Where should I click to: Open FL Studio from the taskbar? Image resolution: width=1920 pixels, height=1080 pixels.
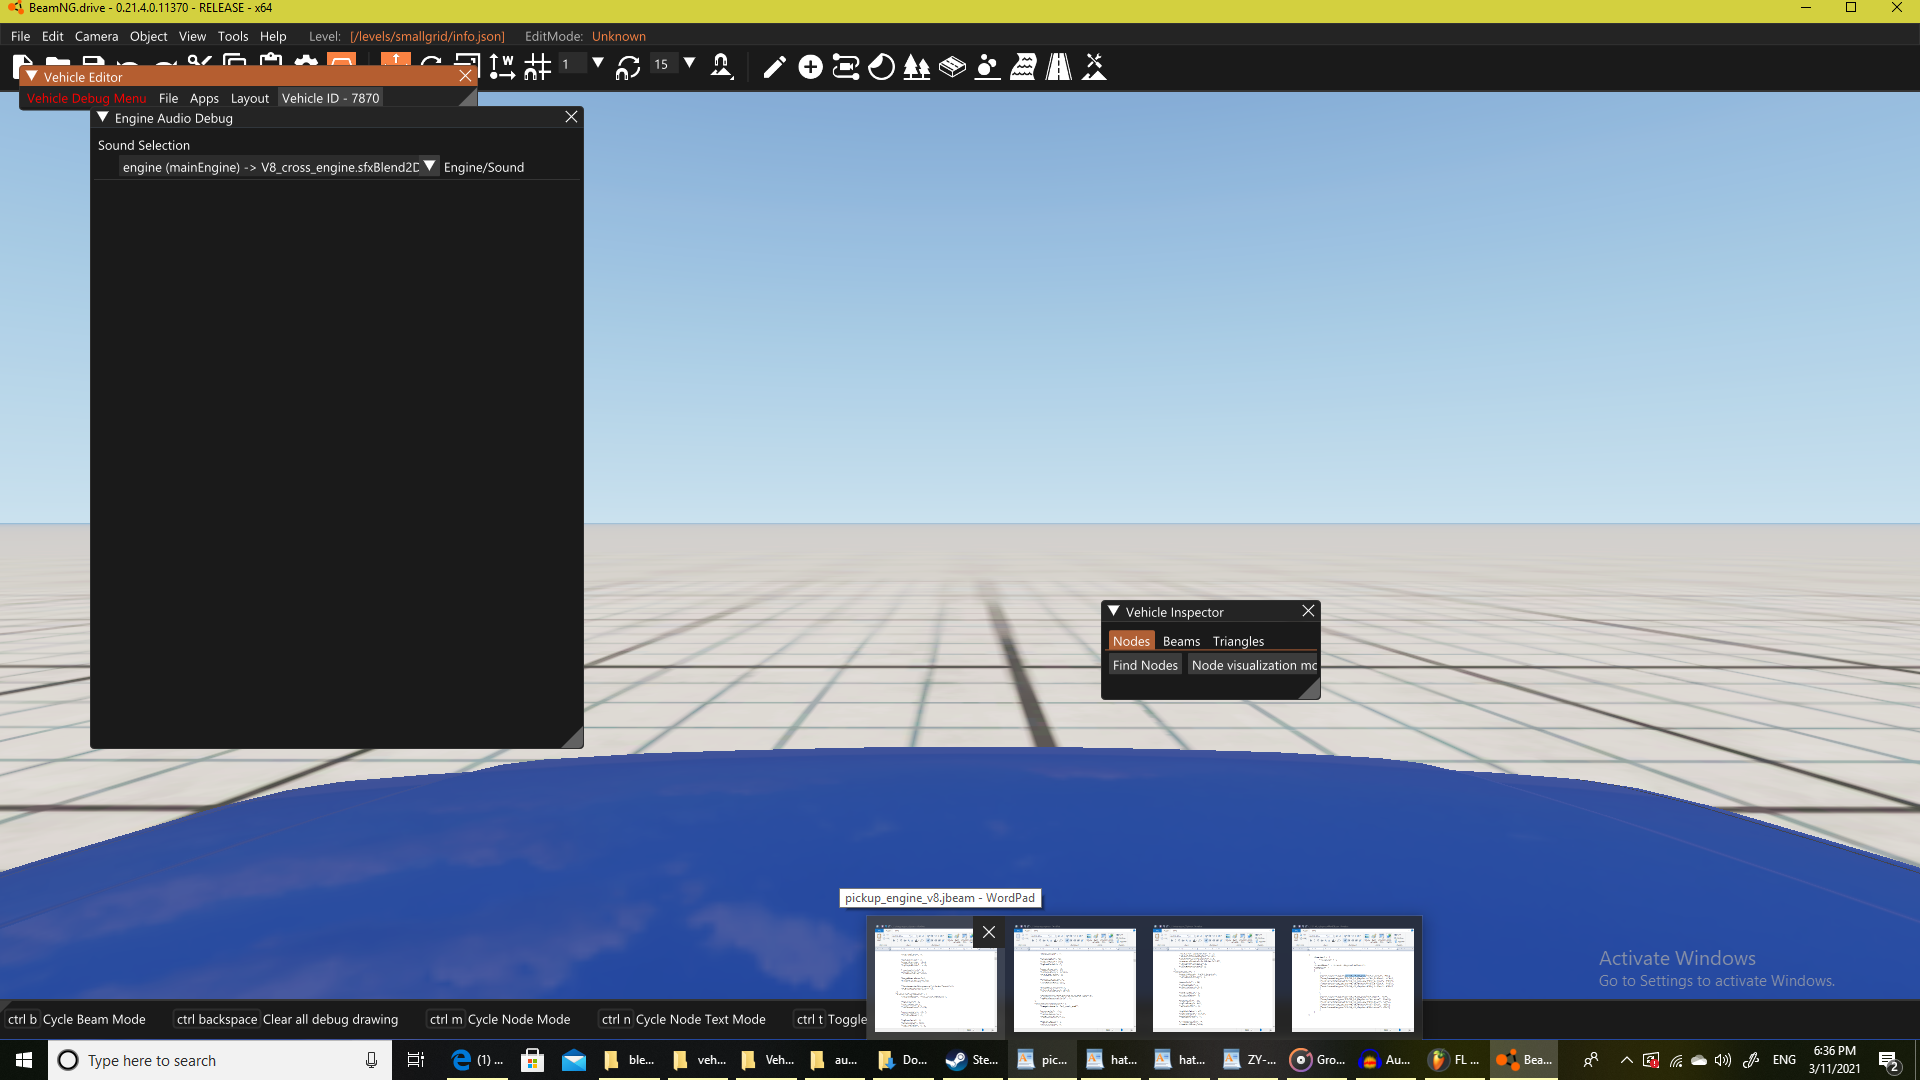1454,1060
